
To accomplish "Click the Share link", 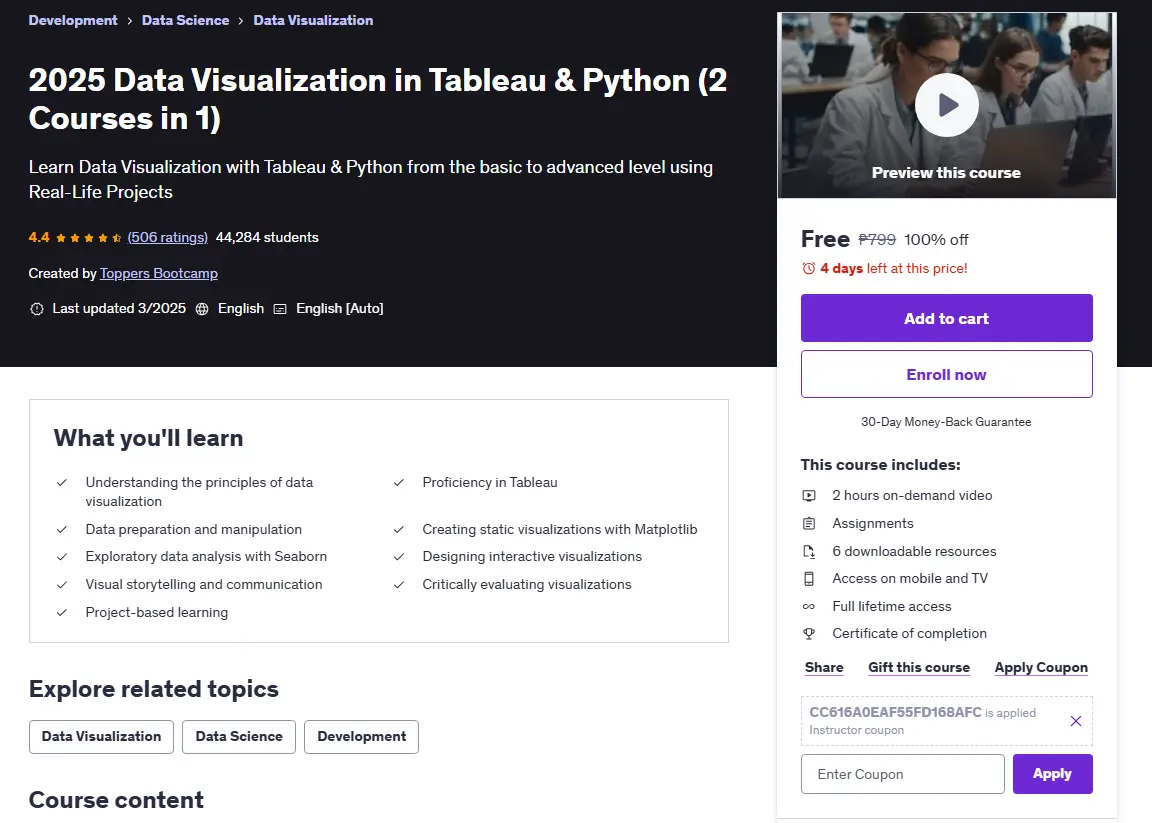I will (x=824, y=667).
